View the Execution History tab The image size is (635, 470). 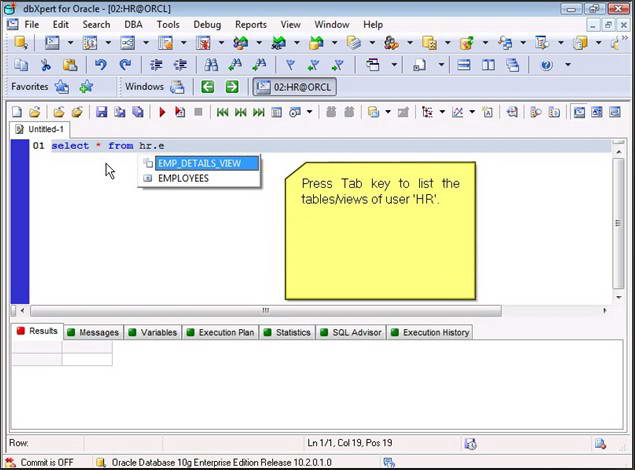click(x=430, y=332)
